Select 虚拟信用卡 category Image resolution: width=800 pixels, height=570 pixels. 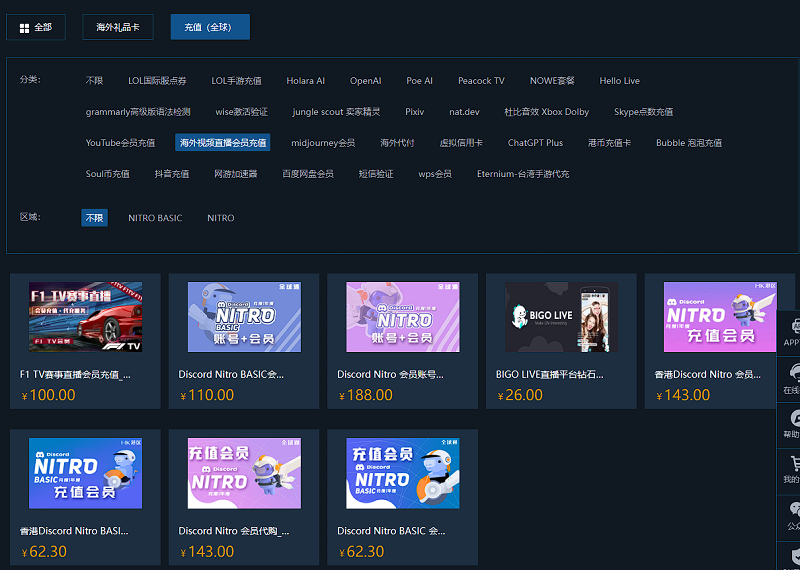[x=461, y=143]
